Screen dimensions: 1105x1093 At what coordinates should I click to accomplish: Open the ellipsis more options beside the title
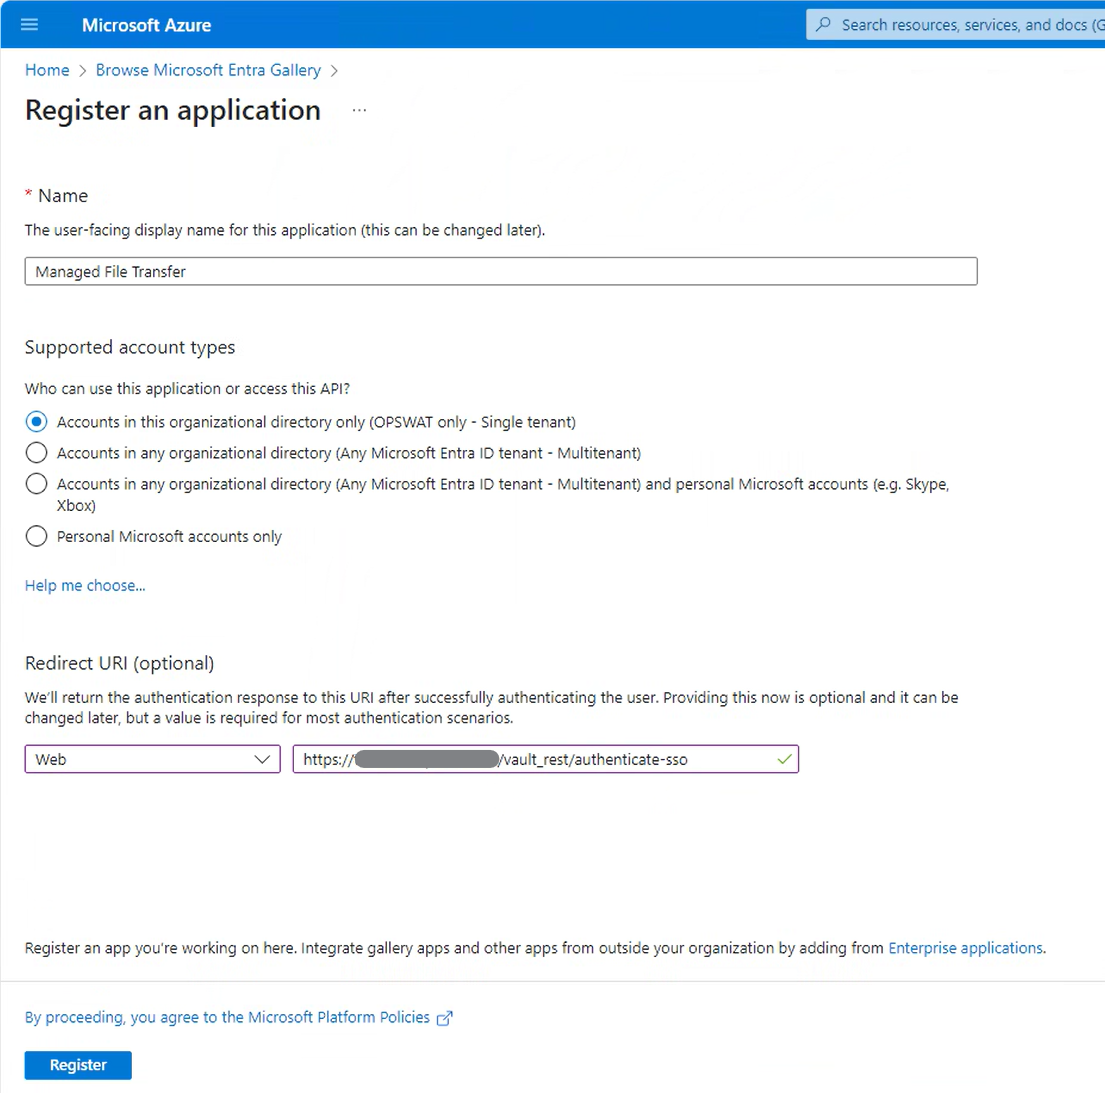pyautogui.click(x=359, y=111)
